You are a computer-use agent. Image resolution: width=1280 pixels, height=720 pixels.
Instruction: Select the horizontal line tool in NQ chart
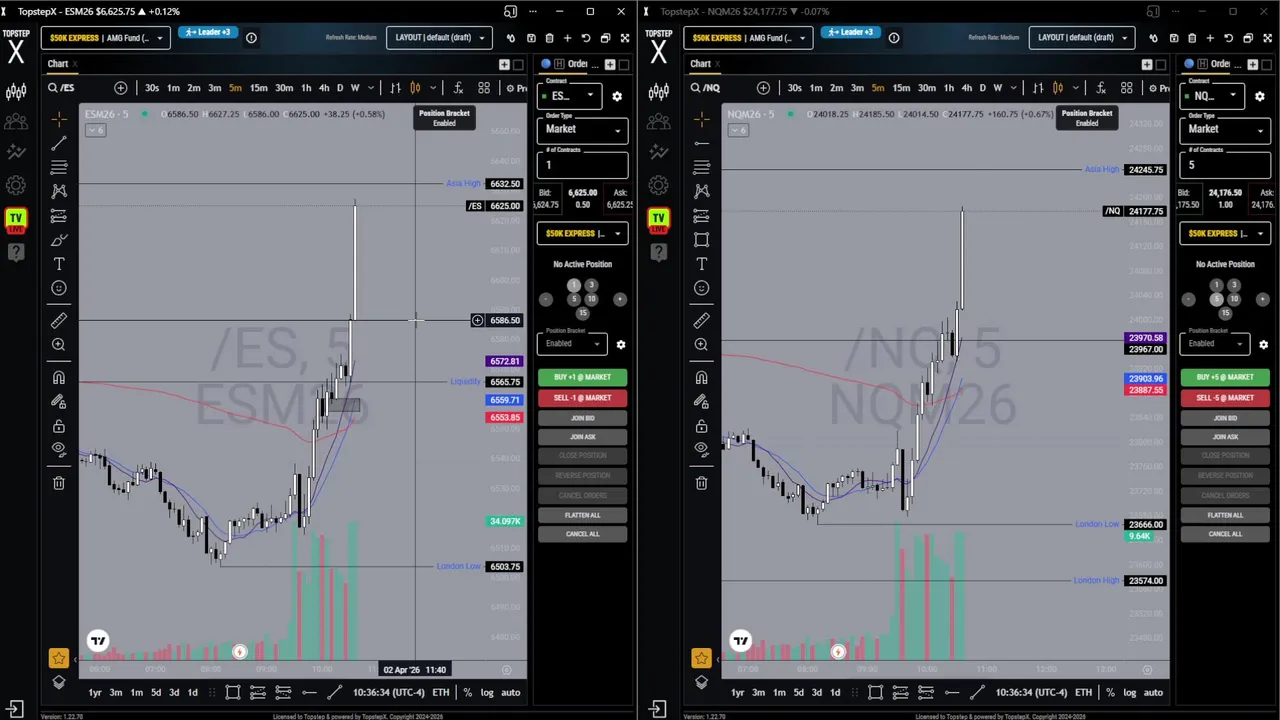(x=702, y=142)
